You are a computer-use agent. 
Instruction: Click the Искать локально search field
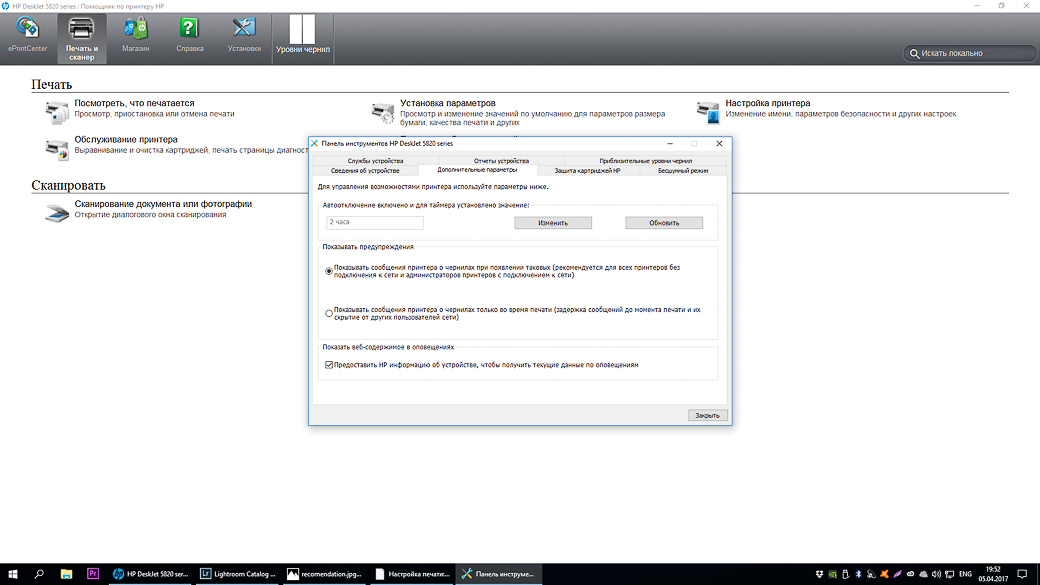(x=970, y=53)
